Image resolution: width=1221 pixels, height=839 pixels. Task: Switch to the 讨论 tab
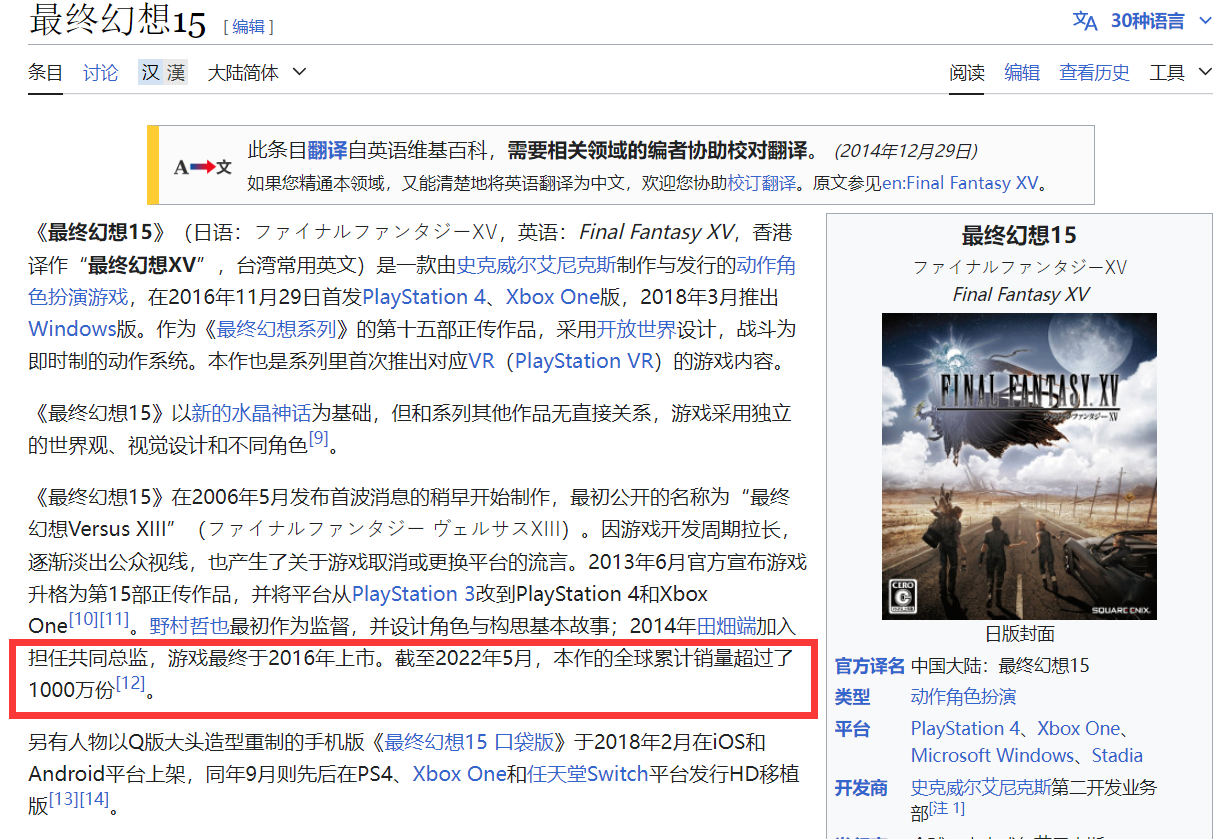point(100,72)
